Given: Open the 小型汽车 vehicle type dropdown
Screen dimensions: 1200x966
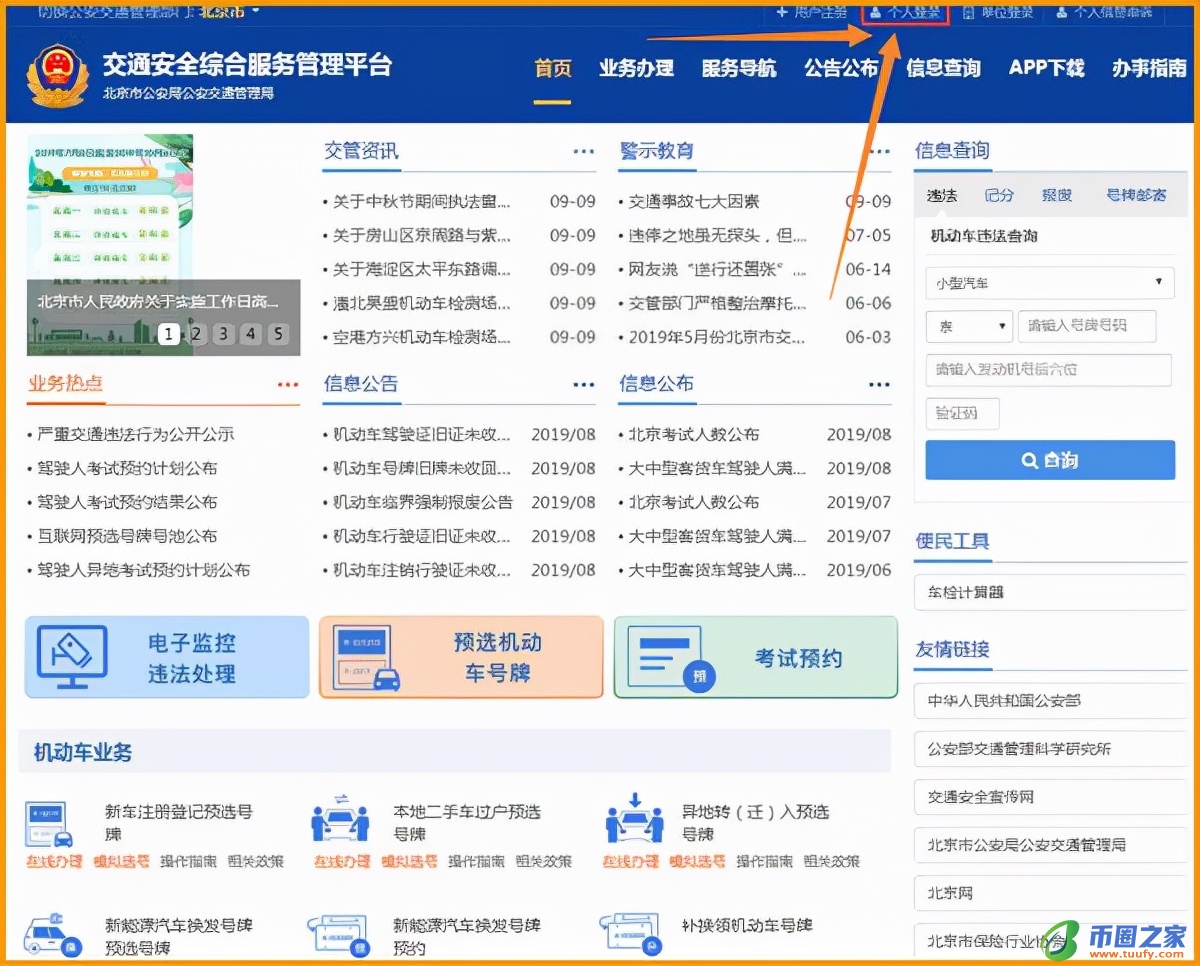Looking at the screenshot, I should pos(1048,283).
